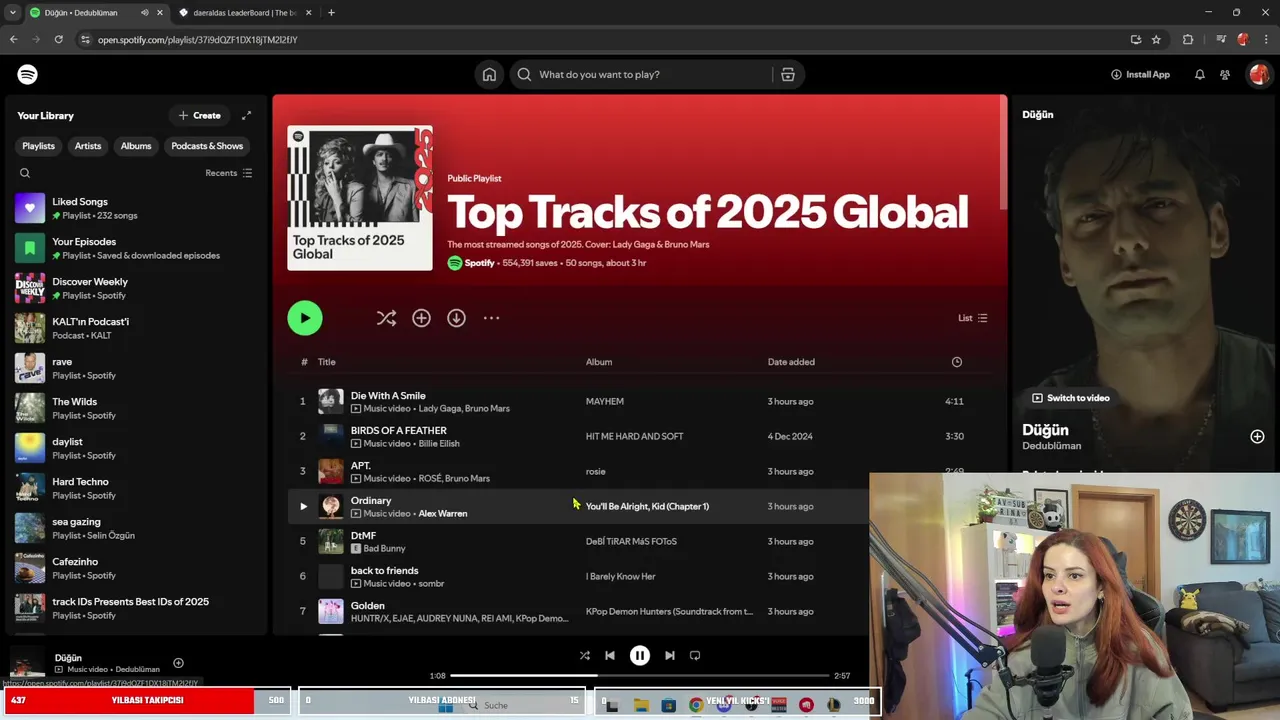This screenshot has width=1280, height=720.
Task: Open the browser tab list dropdown
Action: point(12,13)
